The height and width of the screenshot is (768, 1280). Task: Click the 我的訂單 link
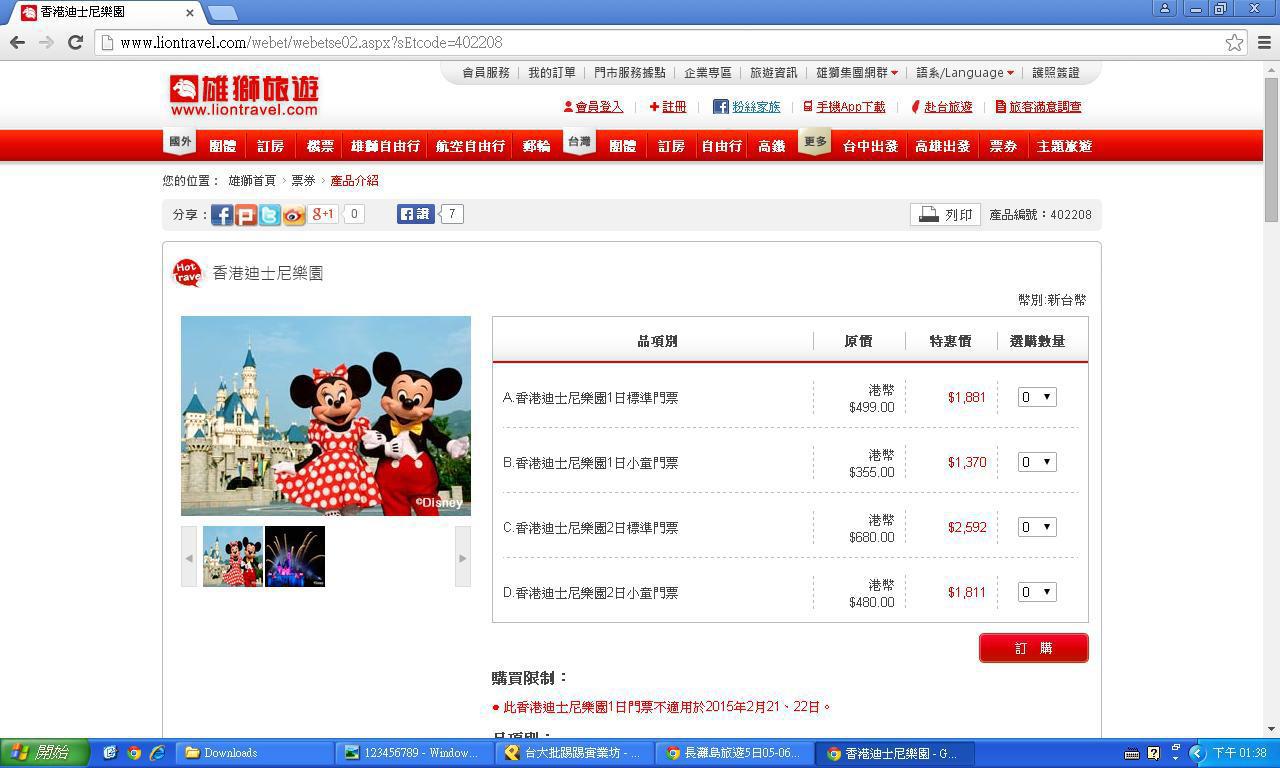pos(552,73)
